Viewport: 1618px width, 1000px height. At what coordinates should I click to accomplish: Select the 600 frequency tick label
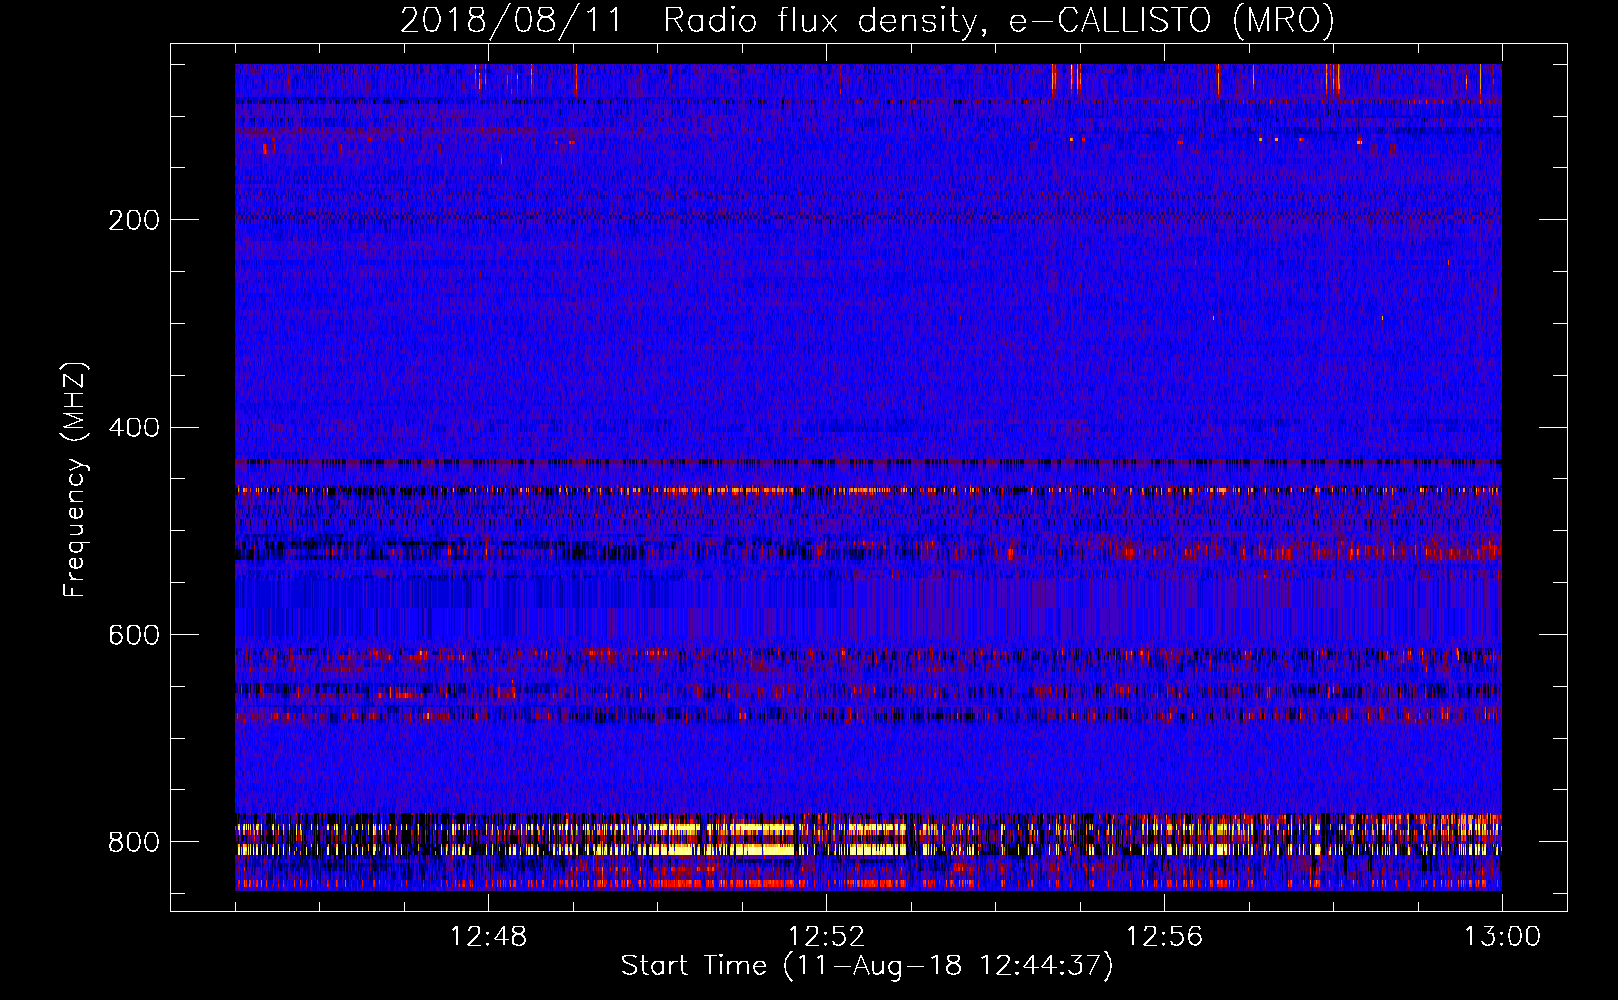(x=133, y=635)
